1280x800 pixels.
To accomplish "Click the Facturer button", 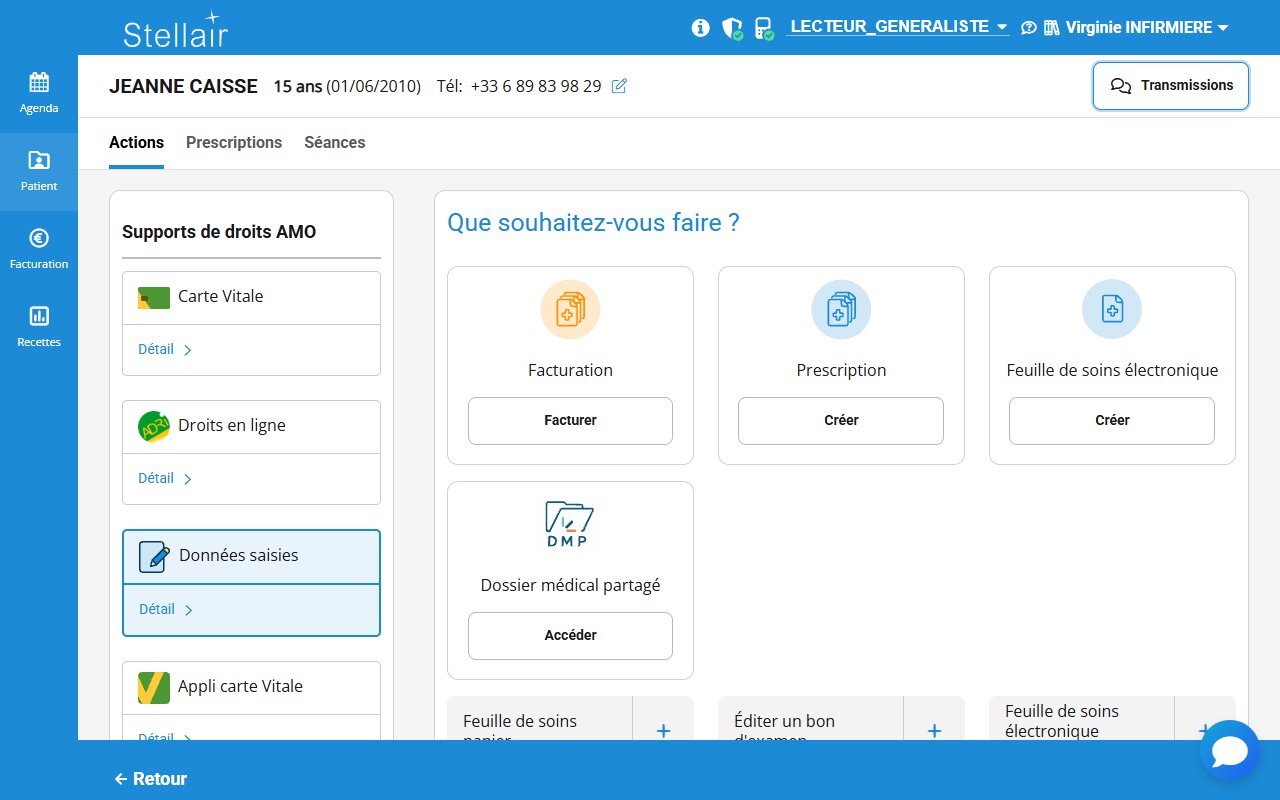I will pos(569,420).
